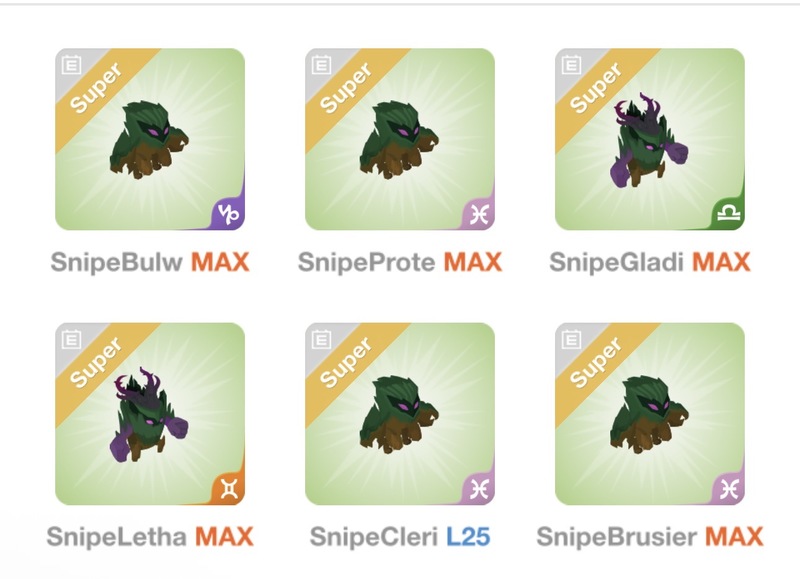
Task: Click the calendar event icon on SnipeGladi card
Action: [x=571, y=65]
